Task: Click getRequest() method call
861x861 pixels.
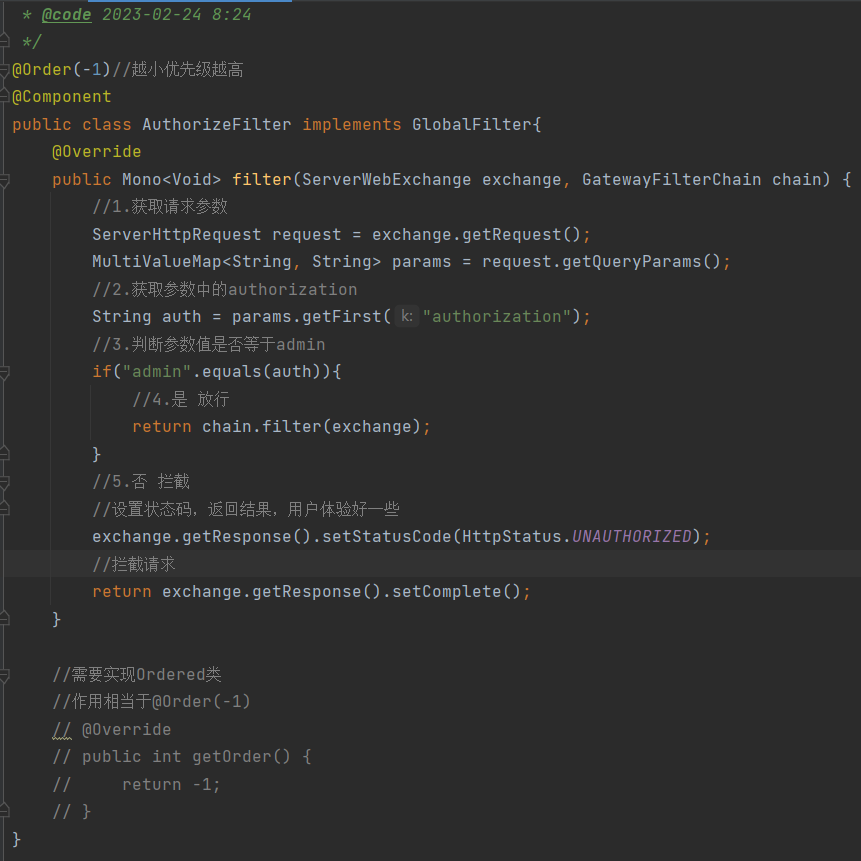Action: 521,235
